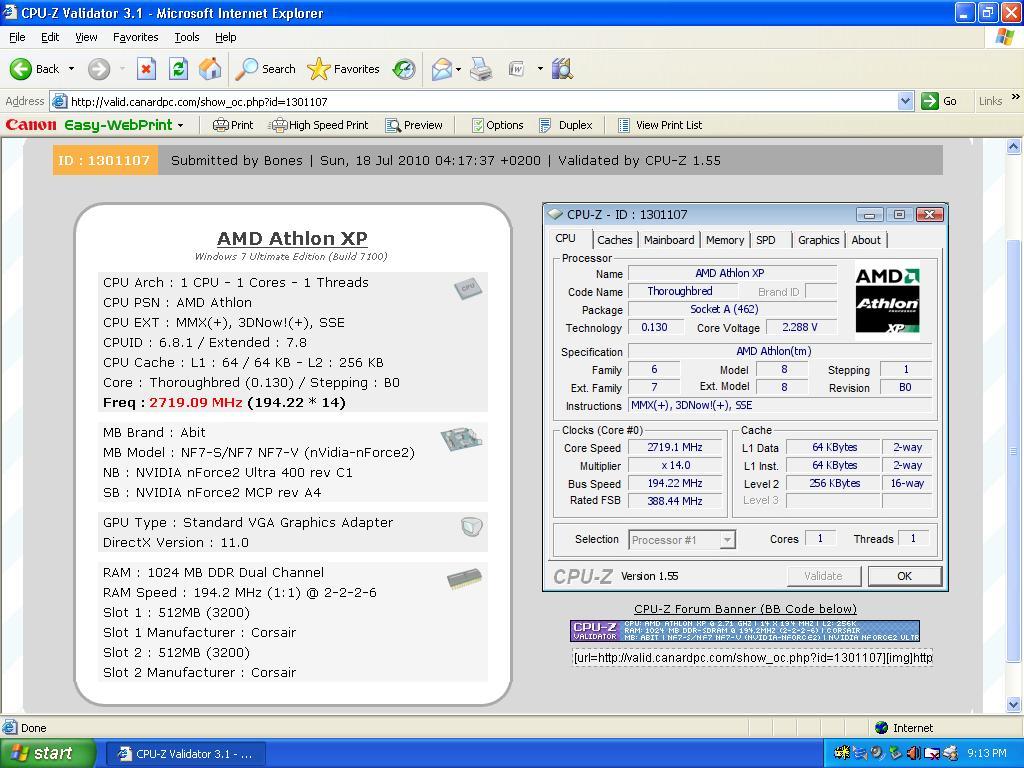
Task: Switch to the Caches tab in CPU-Z
Action: pyautogui.click(x=615, y=240)
